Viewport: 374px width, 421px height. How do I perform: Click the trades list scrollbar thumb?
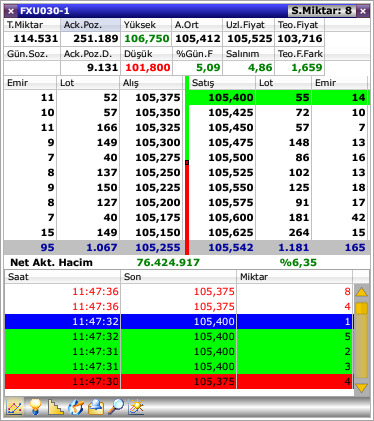[x=362, y=308]
